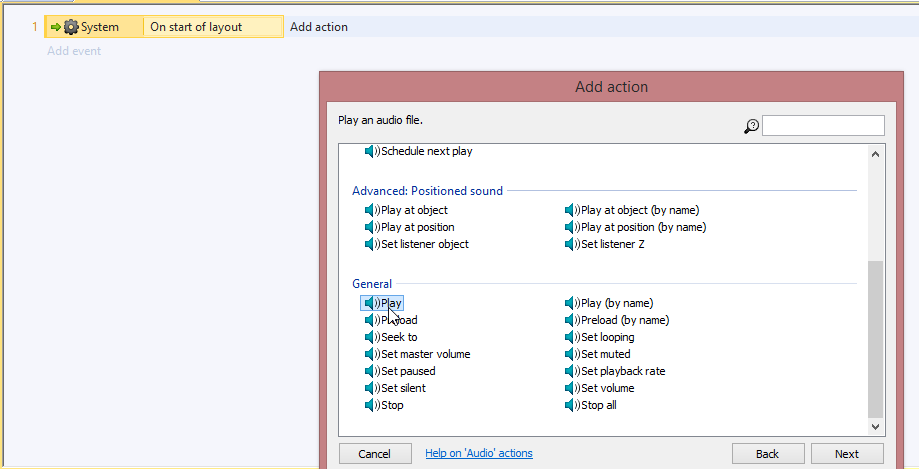This screenshot has height=469, width=919.
Task: Pick the Set volume action
Action: point(600,388)
